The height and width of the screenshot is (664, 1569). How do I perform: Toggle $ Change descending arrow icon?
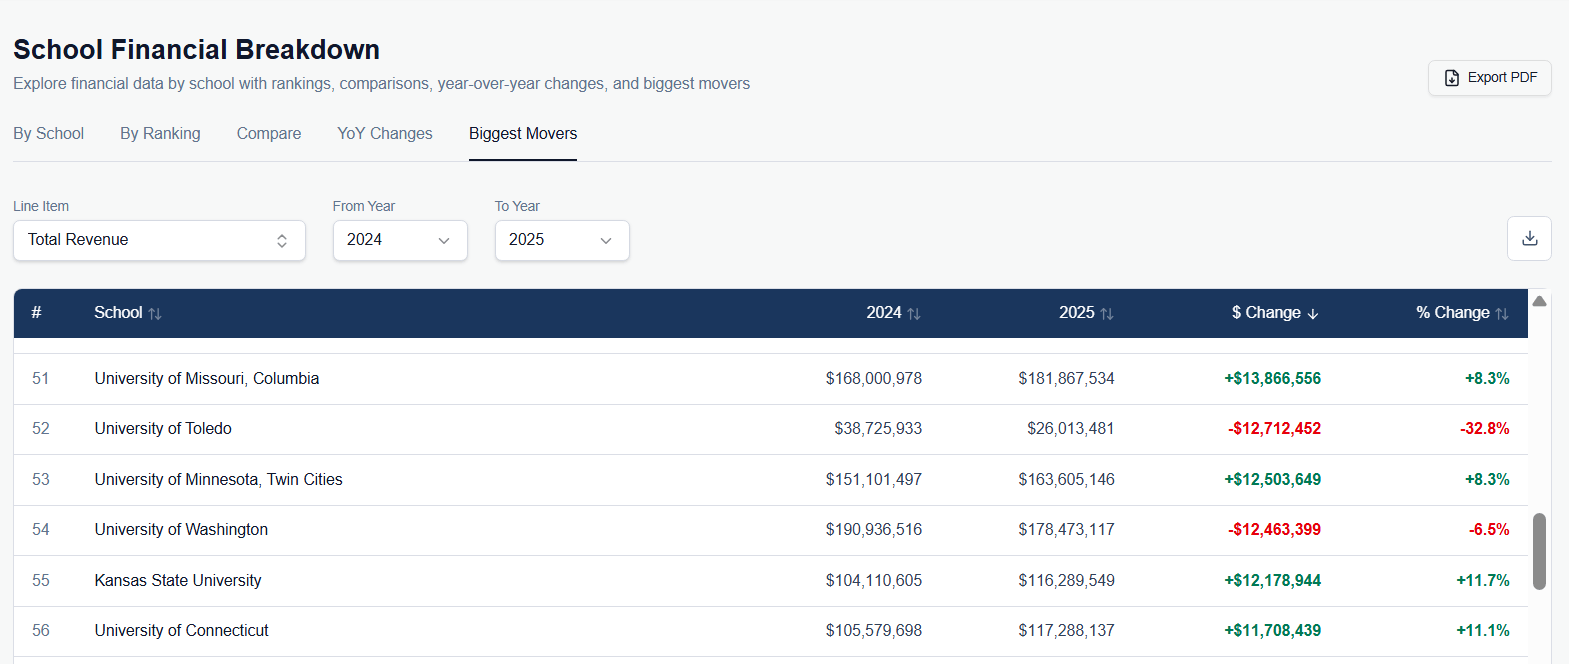[x=1313, y=314]
